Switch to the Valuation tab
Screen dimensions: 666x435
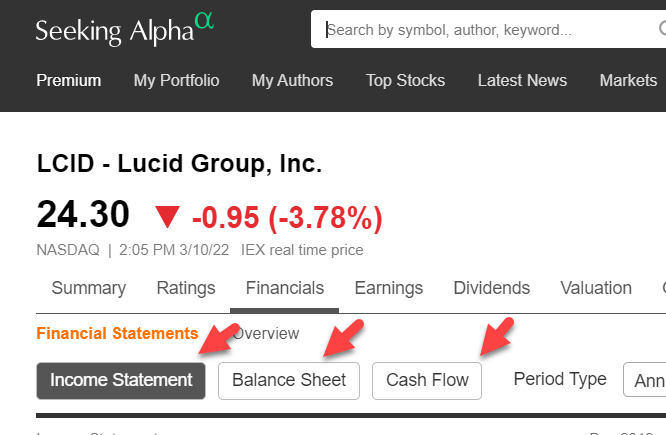[596, 288]
